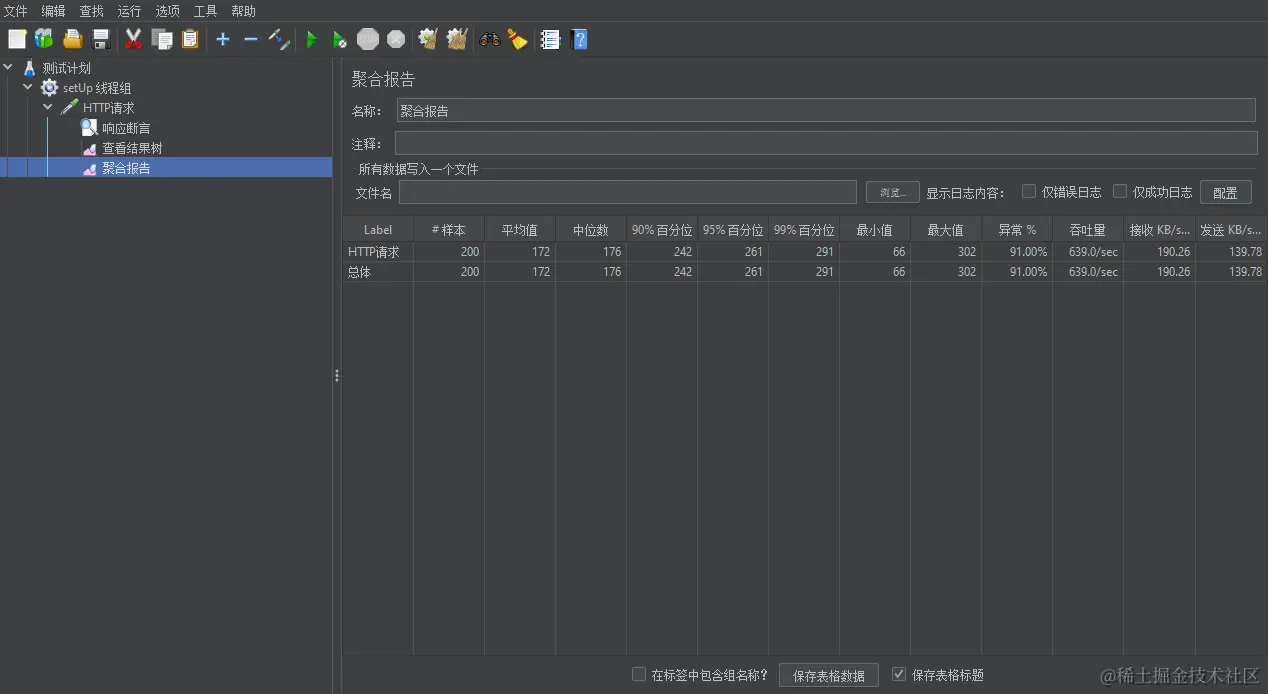The height and width of the screenshot is (694, 1268).
Task: Open Help via the question mark icon
Action: 579,39
